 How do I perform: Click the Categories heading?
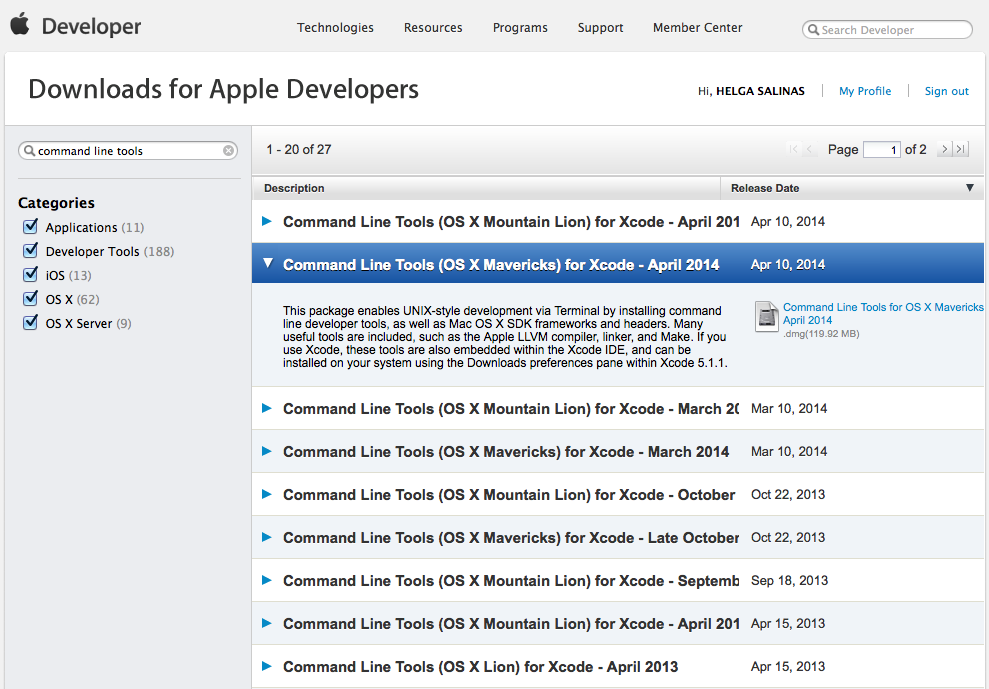(x=56, y=203)
